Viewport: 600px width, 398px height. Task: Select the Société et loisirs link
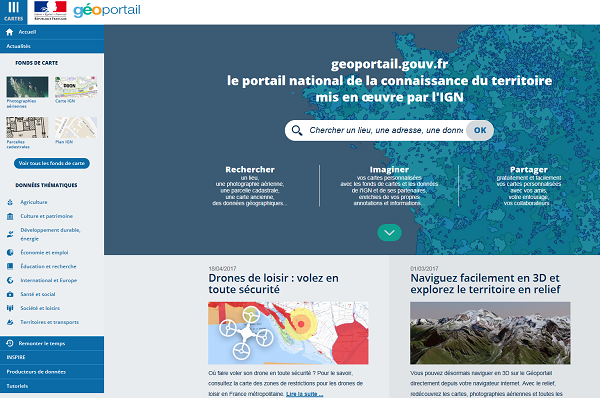tap(40, 308)
